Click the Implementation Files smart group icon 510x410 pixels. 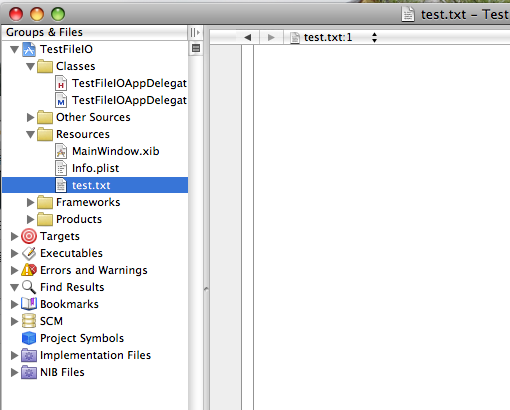click(29, 355)
